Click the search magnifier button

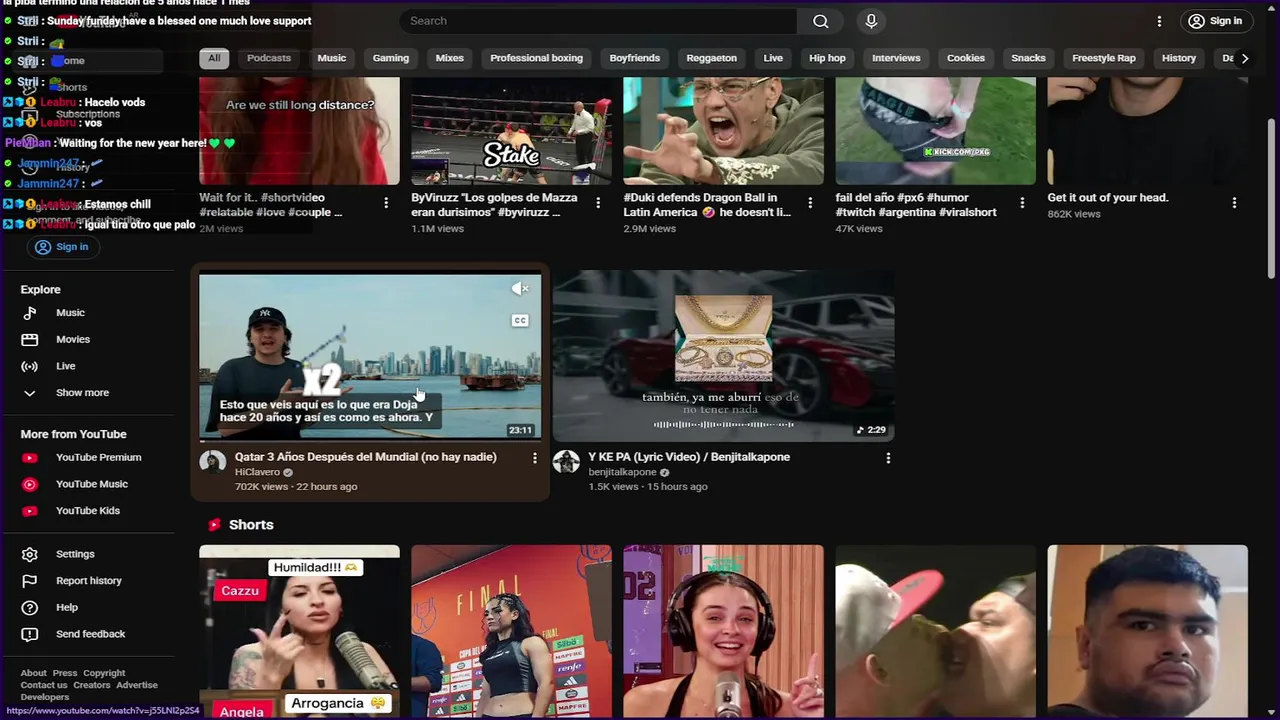(x=821, y=21)
